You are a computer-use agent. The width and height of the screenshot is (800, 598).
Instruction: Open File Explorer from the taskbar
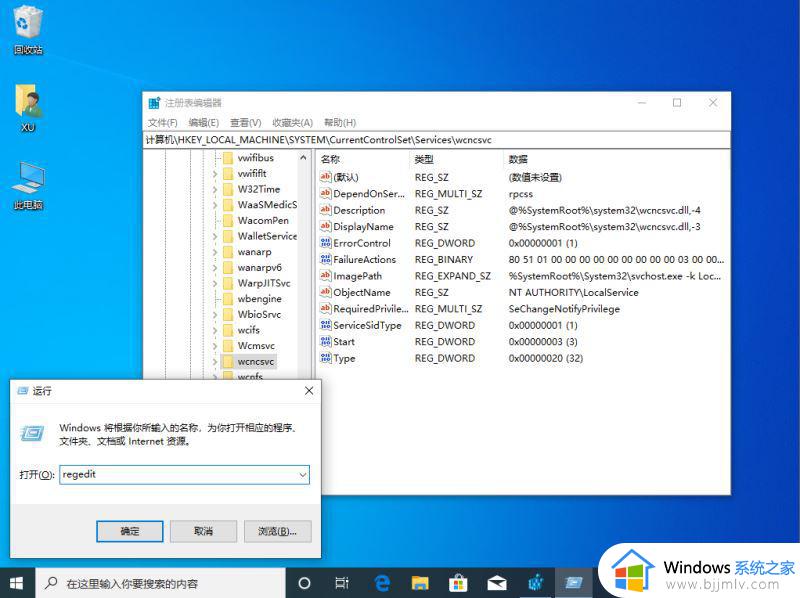pyautogui.click(x=420, y=583)
